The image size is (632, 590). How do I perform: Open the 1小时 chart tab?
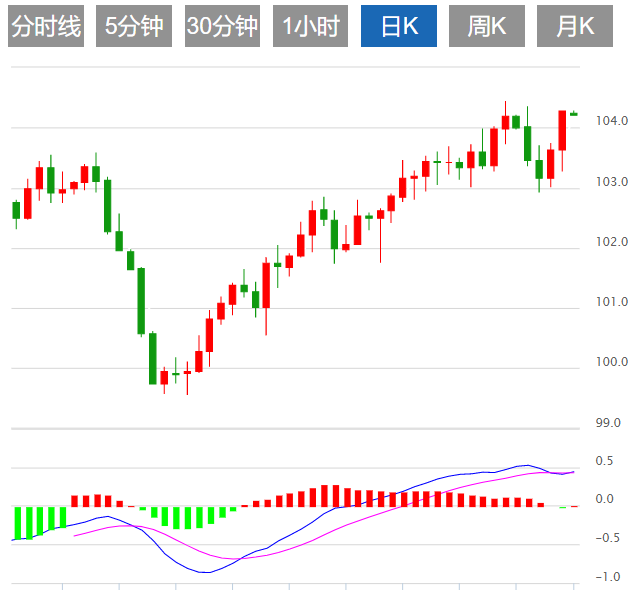[310, 26]
